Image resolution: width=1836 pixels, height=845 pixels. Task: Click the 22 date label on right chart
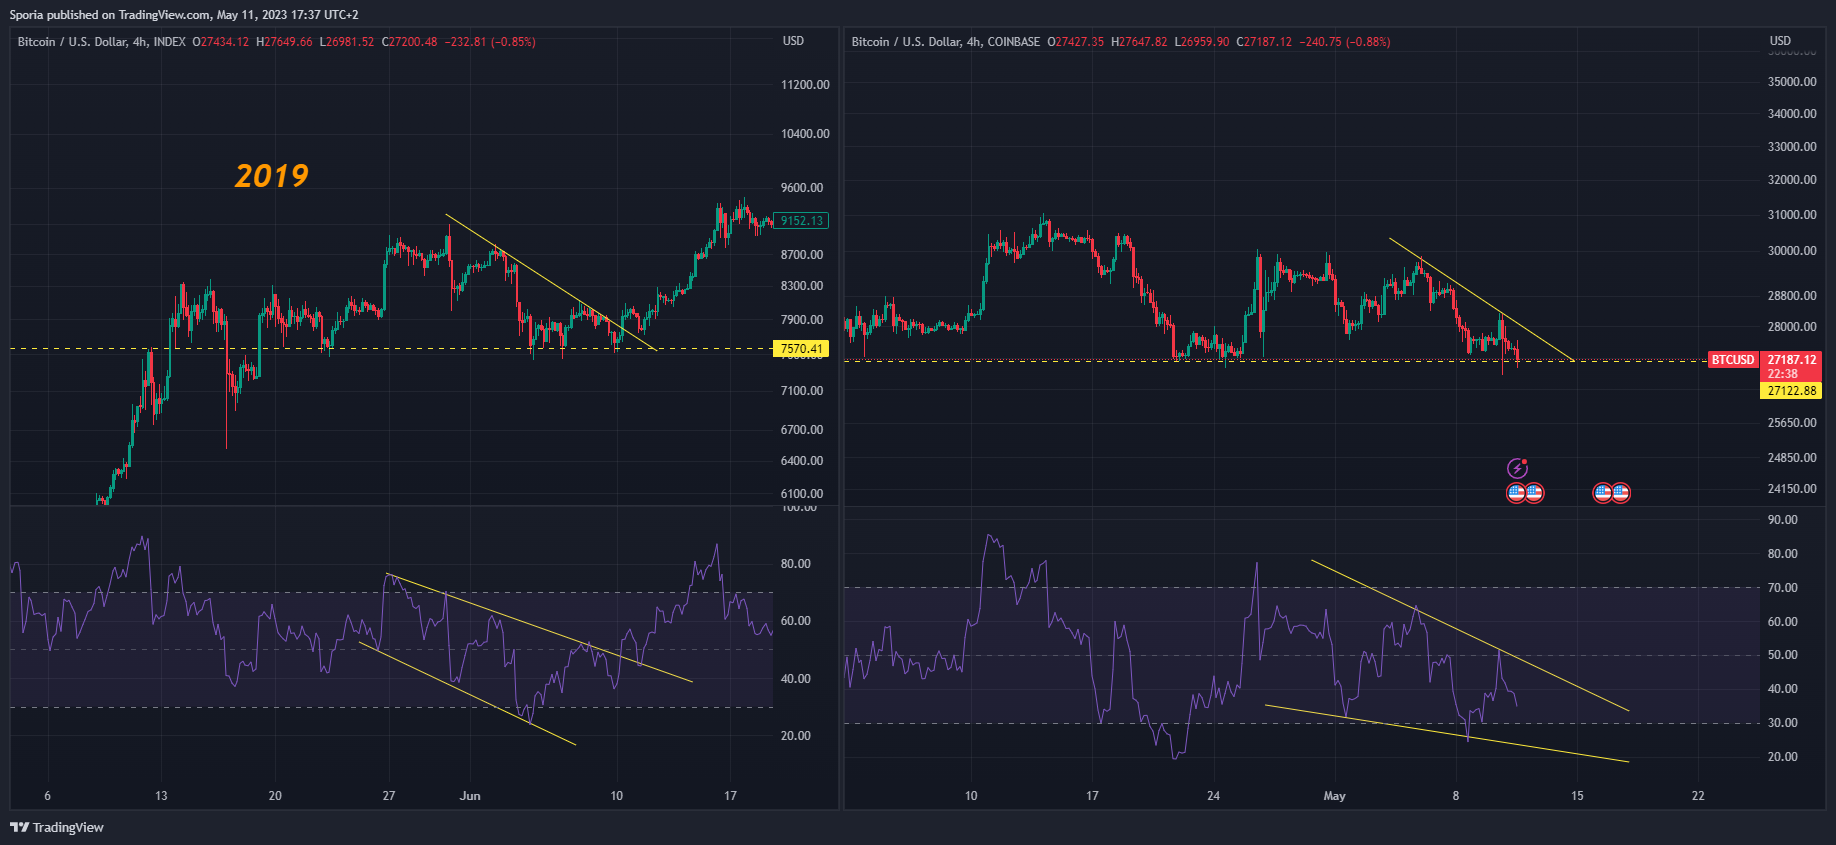pos(1698,796)
